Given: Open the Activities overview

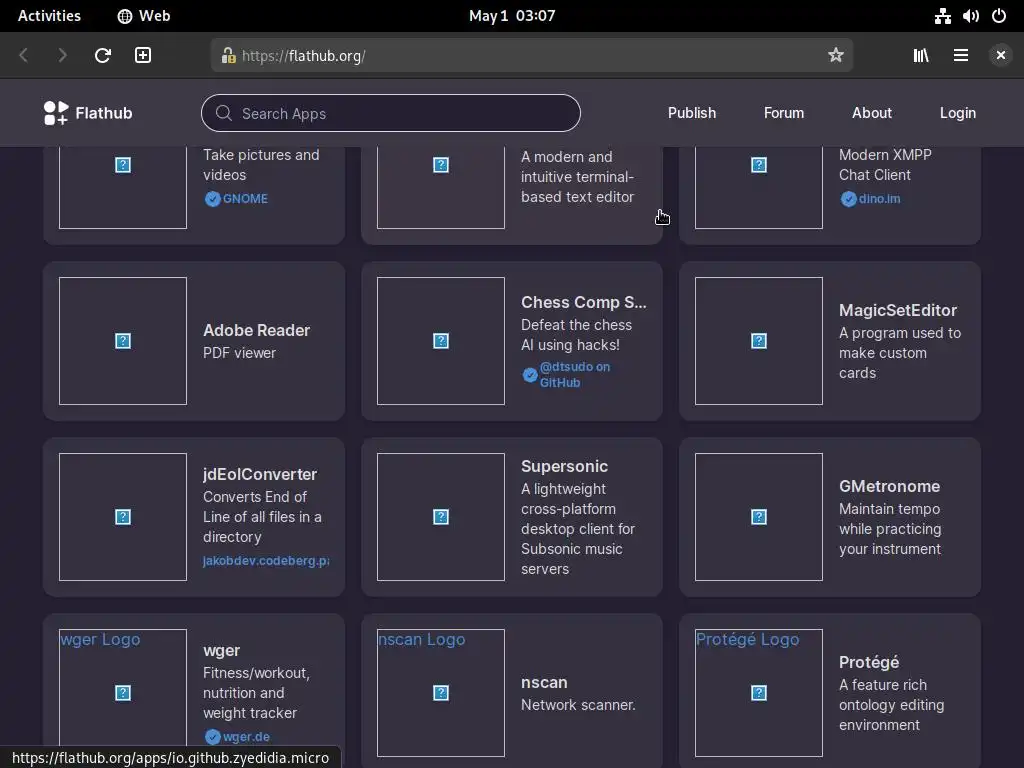Looking at the screenshot, I should pyautogui.click(x=49, y=16).
